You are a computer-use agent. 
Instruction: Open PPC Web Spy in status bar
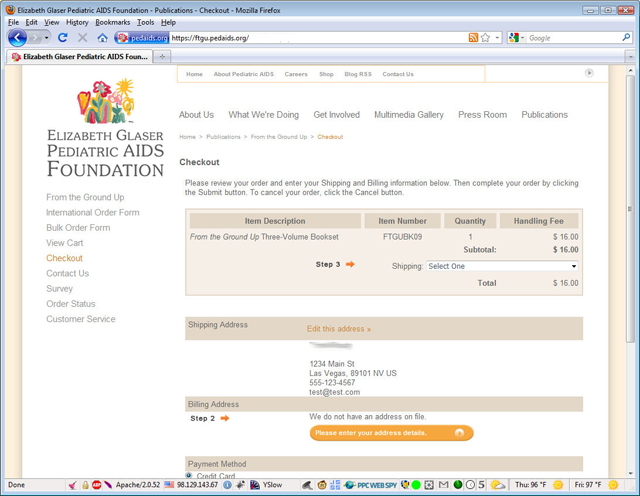(x=370, y=485)
